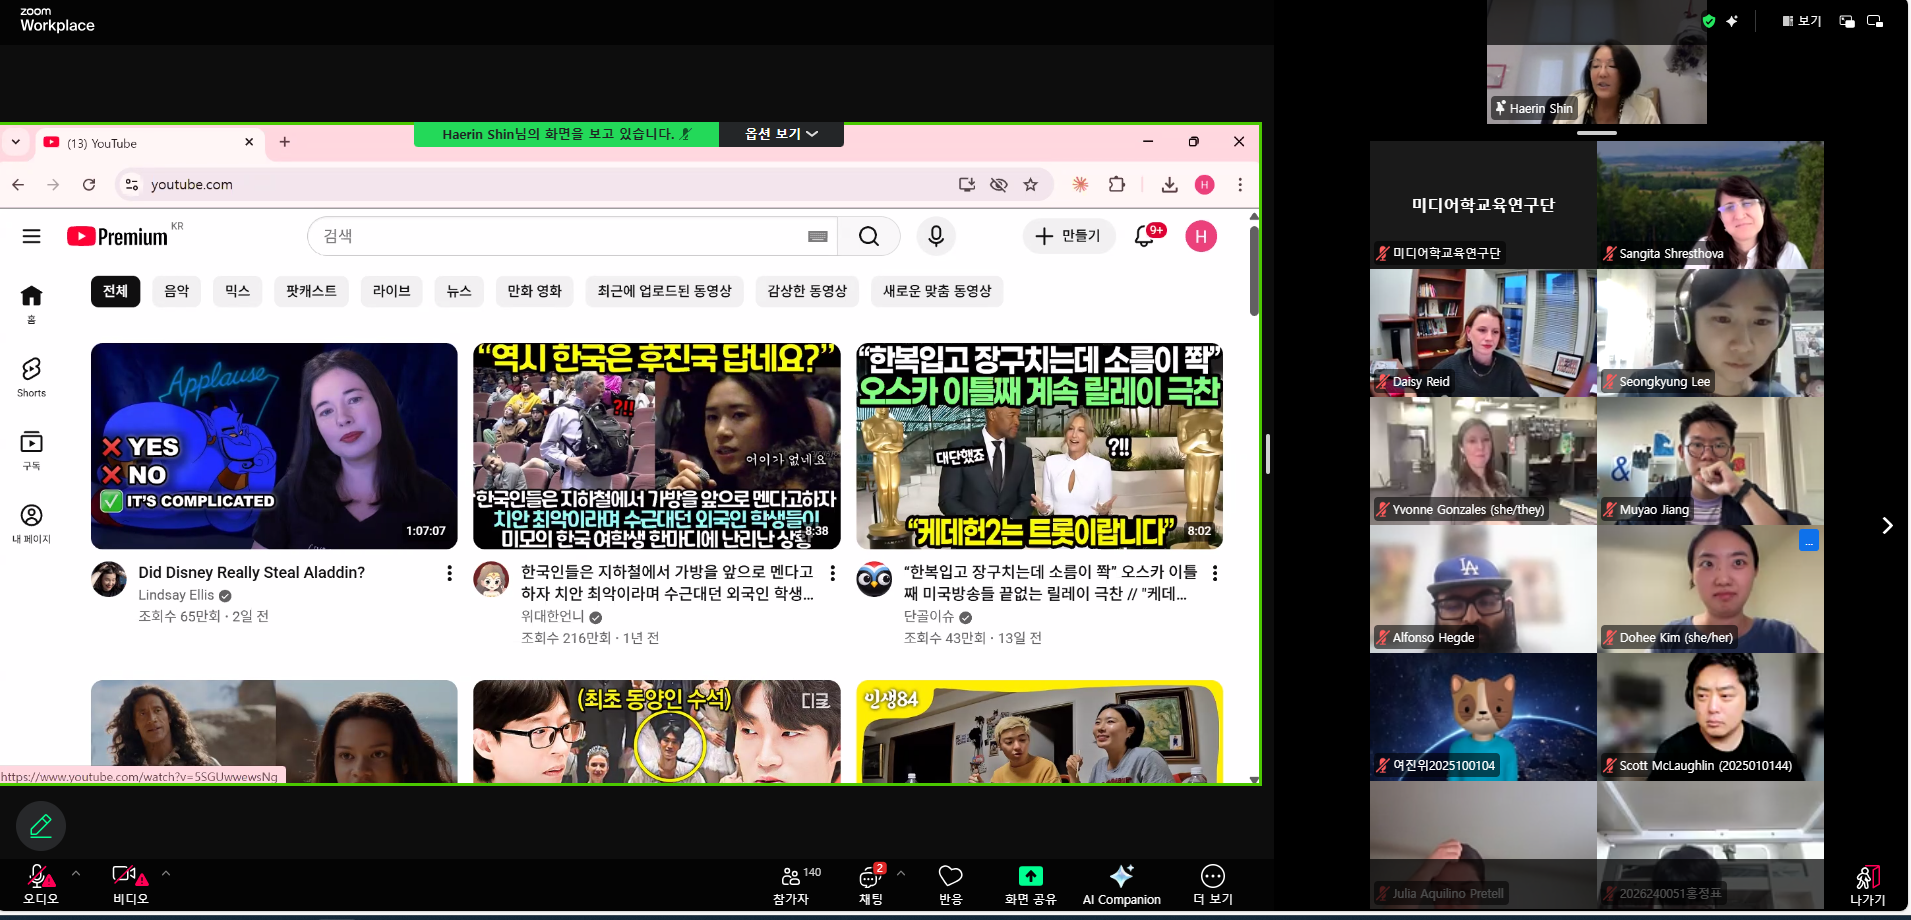Viewport: 1911px width, 920px height.
Task: Unmute the microphone audio button
Action: pyautogui.click(x=40, y=883)
